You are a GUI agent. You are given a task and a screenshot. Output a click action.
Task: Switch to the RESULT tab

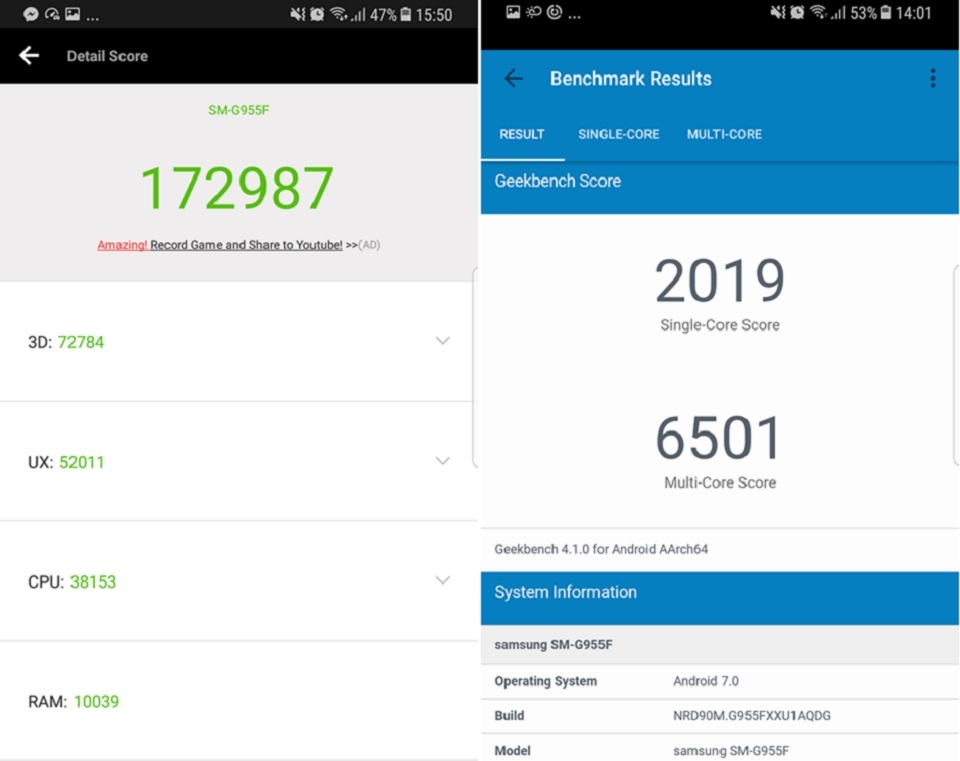coord(522,134)
